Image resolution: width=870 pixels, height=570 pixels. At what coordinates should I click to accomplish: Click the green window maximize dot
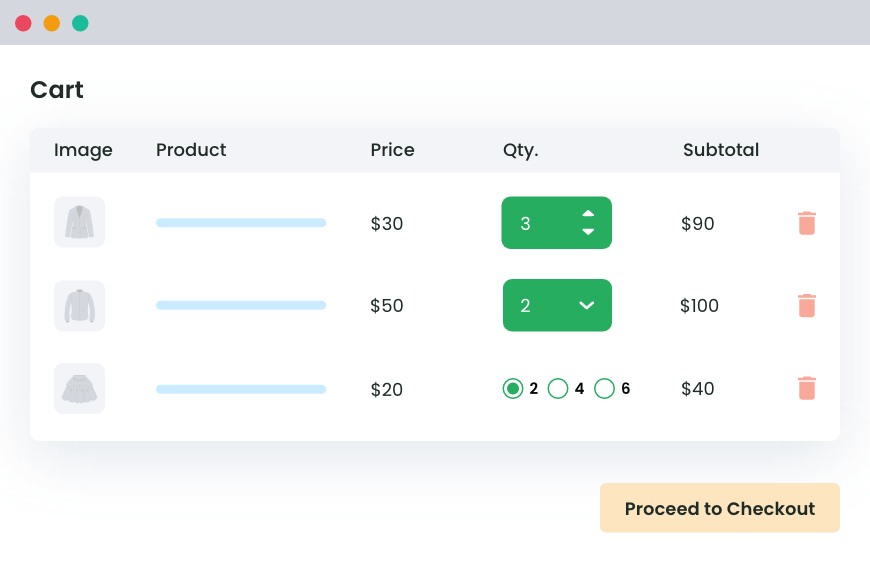click(x=80, y=23)
